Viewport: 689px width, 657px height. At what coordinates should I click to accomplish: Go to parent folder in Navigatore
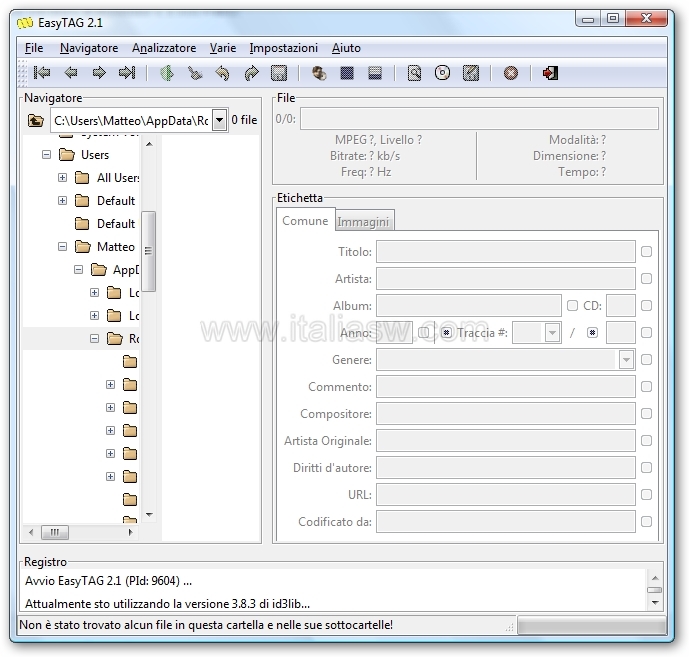36,120
